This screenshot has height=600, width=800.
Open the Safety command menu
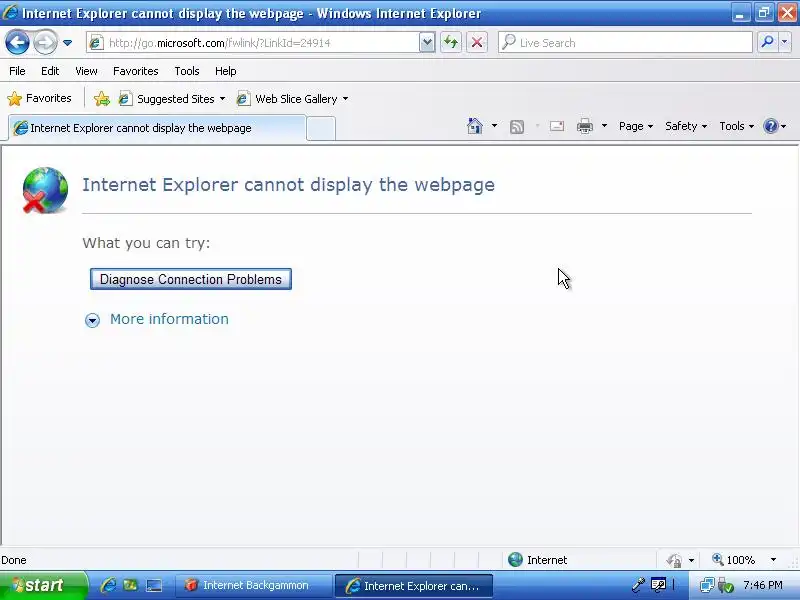tap(686, 126)
